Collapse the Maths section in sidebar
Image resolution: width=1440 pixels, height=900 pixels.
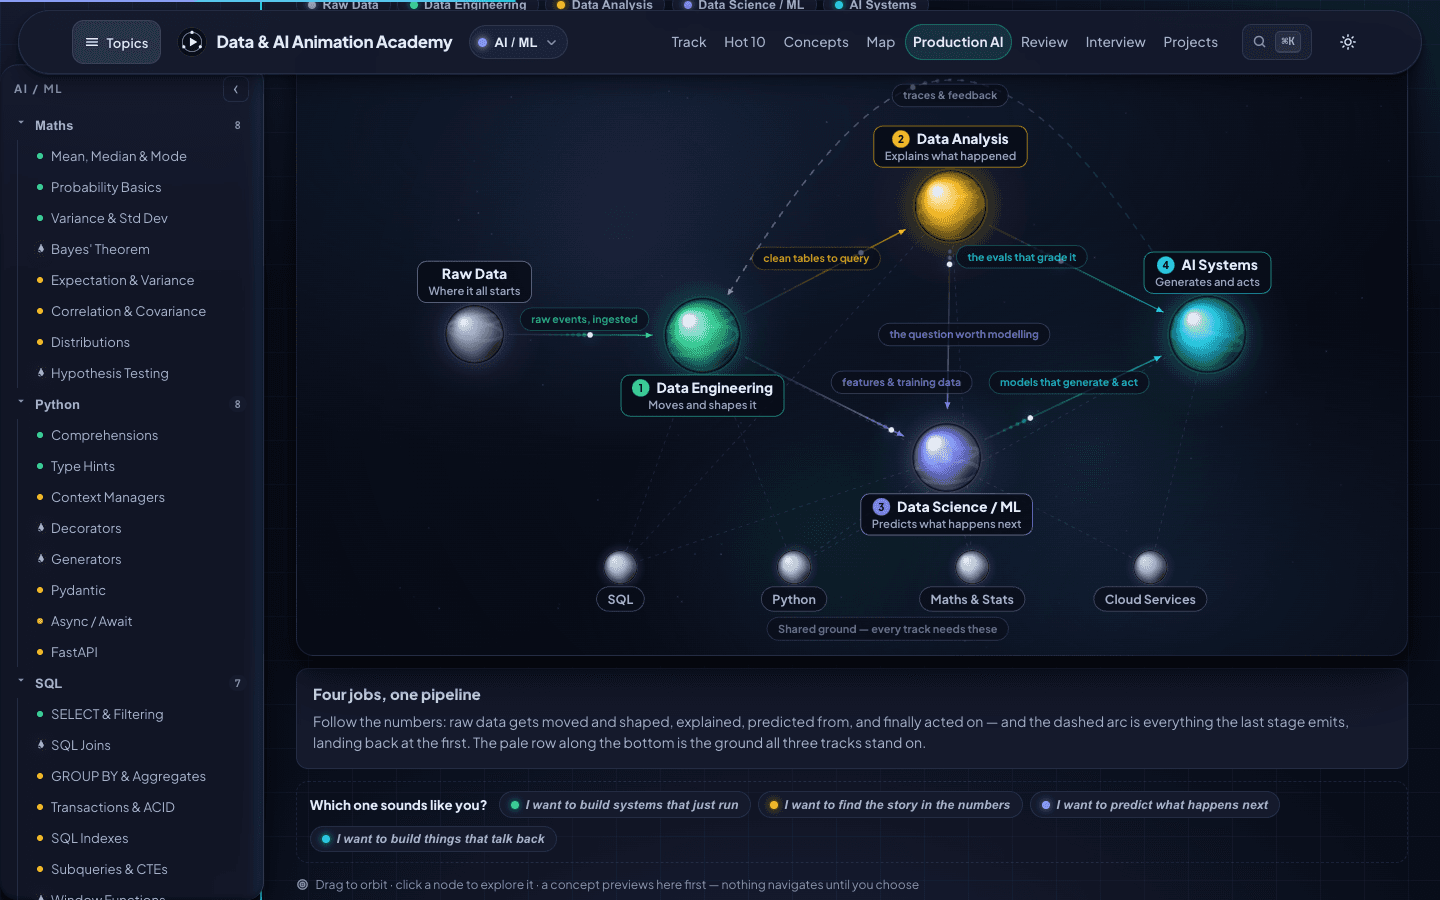(130, 125)
